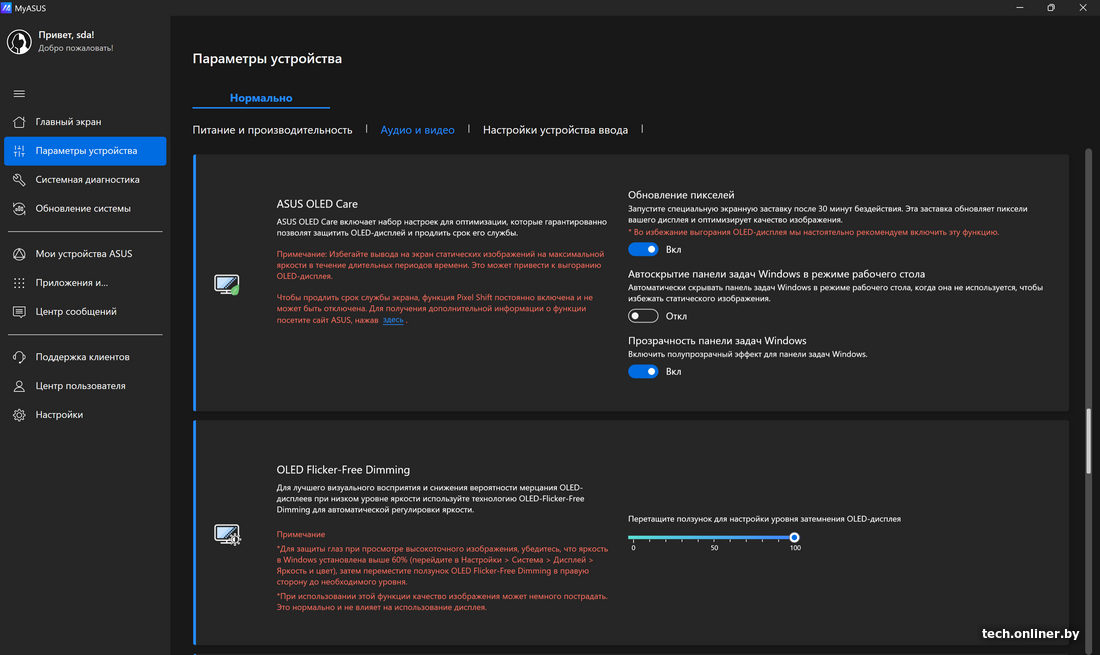
Task: Click the home icon beside Главный экран
Action: (x=19, y=122)
